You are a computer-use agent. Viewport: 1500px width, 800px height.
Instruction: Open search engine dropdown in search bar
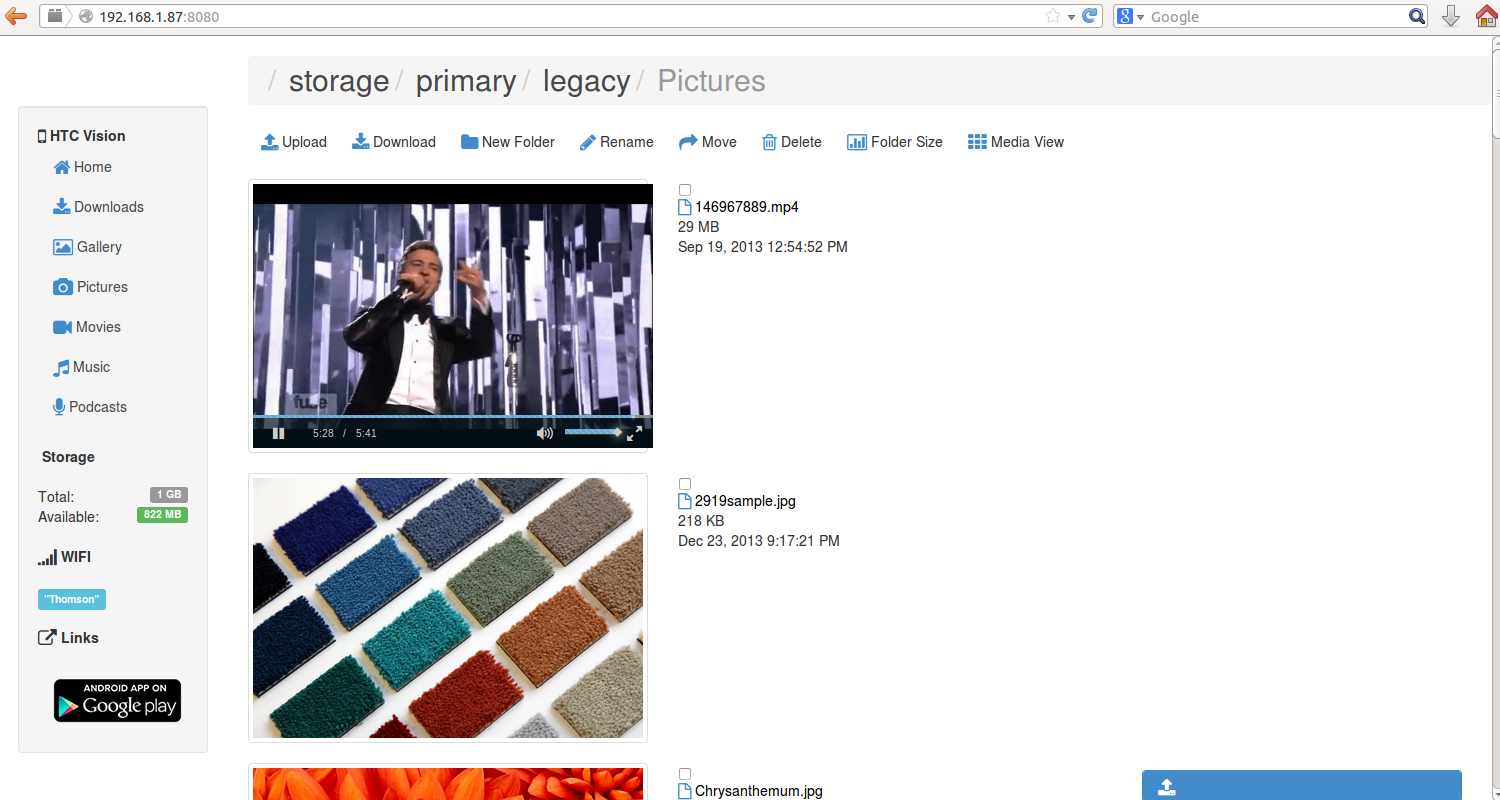coord(1131,16)
